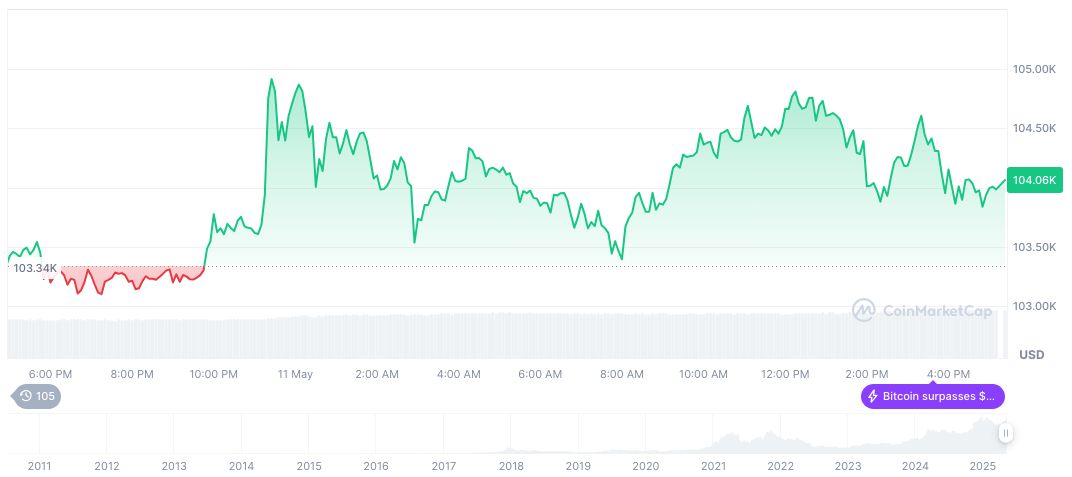1072x477 pixels.
Task: Select 2018 on the overview timeline
Action: click(511, 466)
